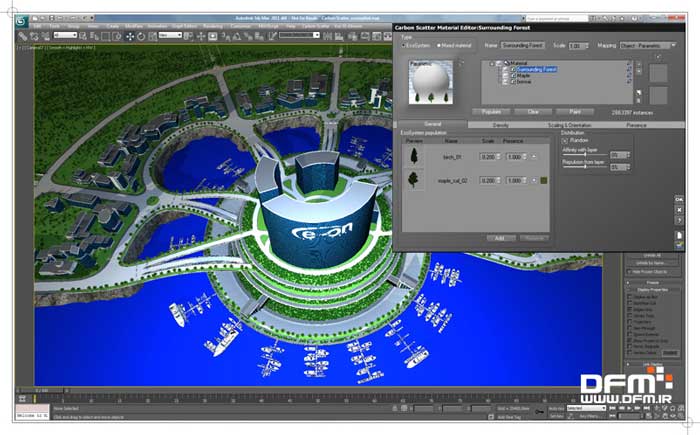This screenshot has height=435, width=700.
Task: Click the Unhide by Name button
Action: point(652,264)
